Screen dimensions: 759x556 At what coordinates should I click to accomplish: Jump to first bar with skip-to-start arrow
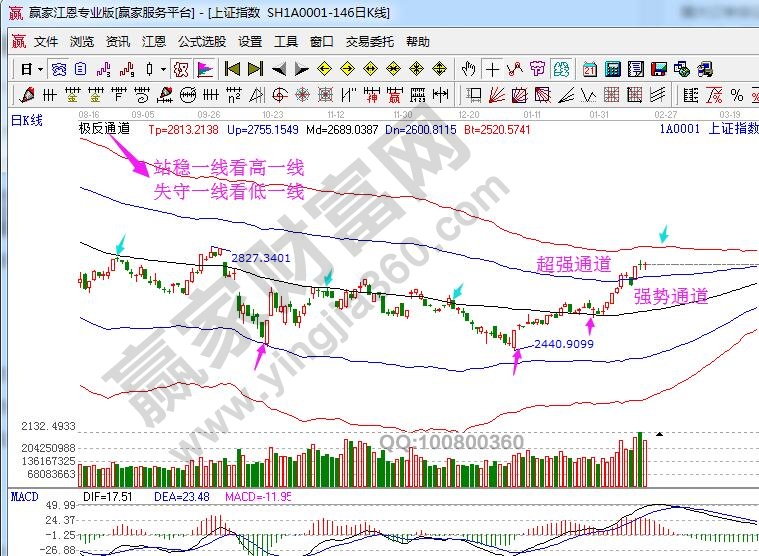tap(232, 69)
